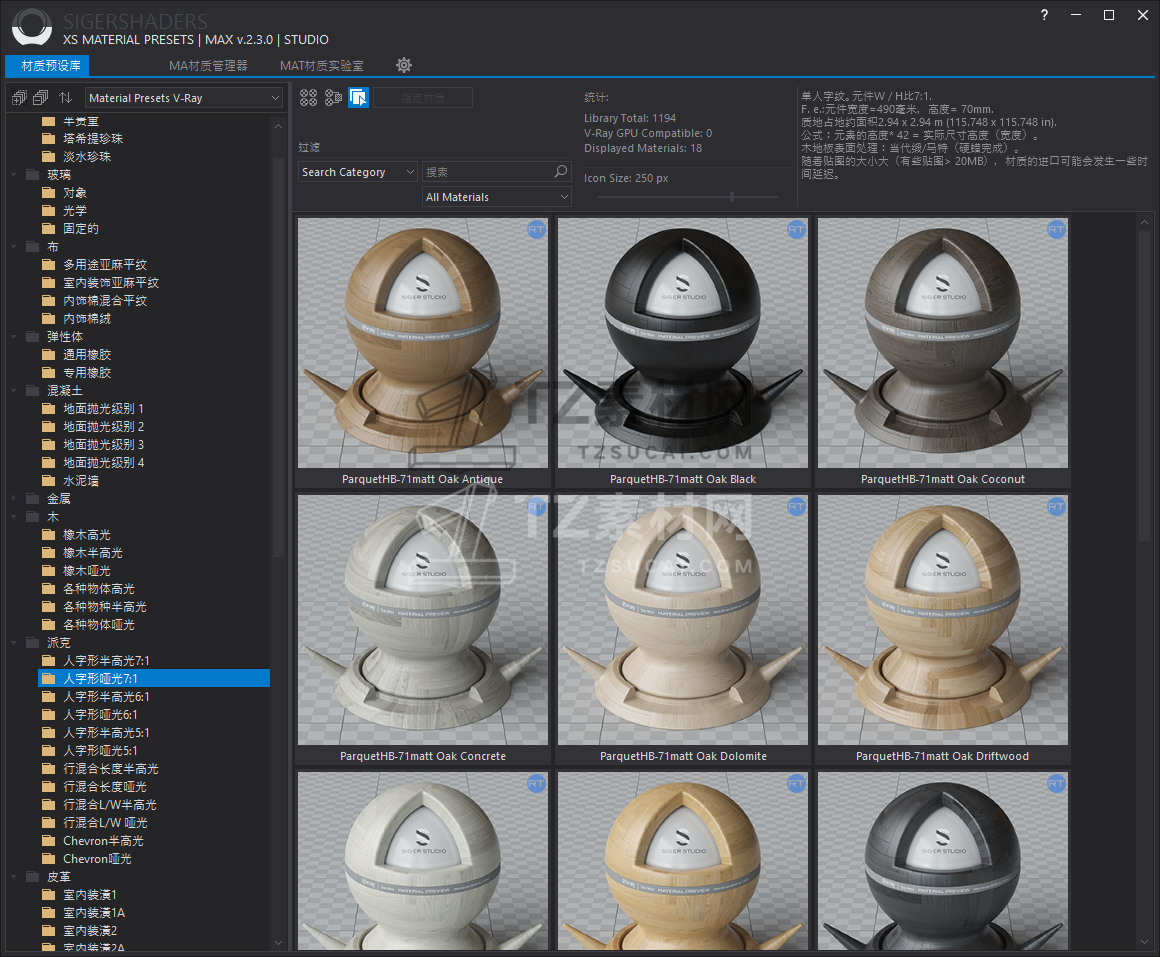Collapse the 布 tree group arrow

click(x=14, y=247)
